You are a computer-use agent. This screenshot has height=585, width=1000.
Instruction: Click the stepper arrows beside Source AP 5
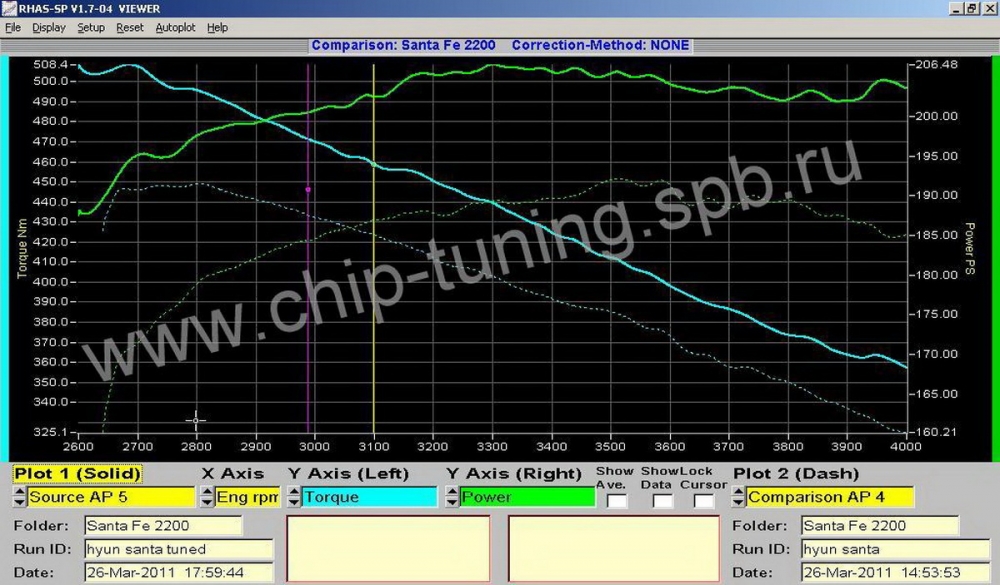click(20, 497)
